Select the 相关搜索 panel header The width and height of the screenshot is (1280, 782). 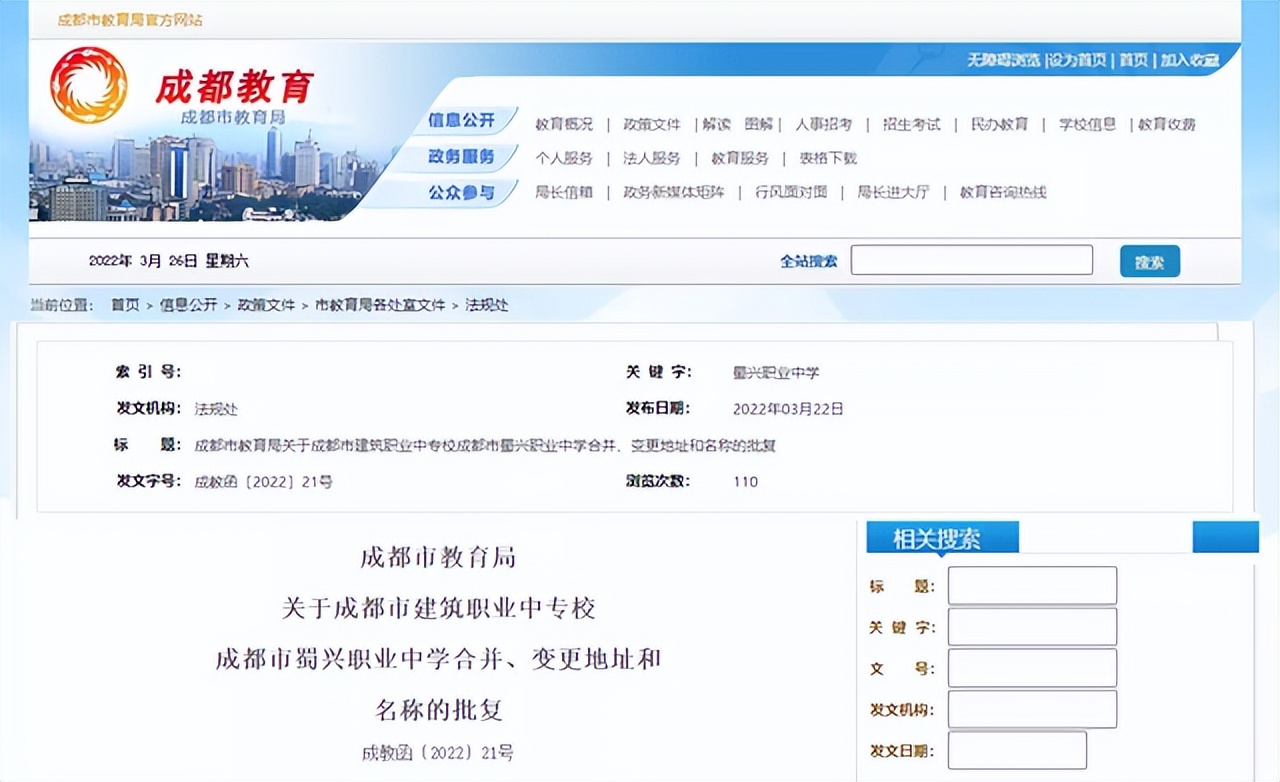click(942, 538)
